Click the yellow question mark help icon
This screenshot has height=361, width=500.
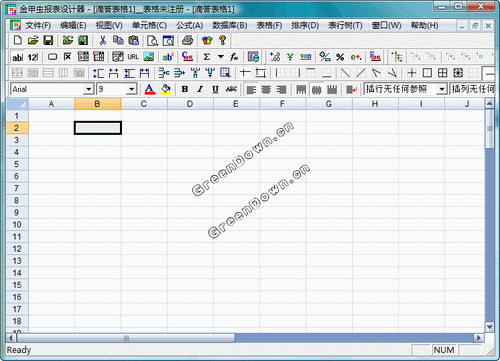(x=222, y=40)
